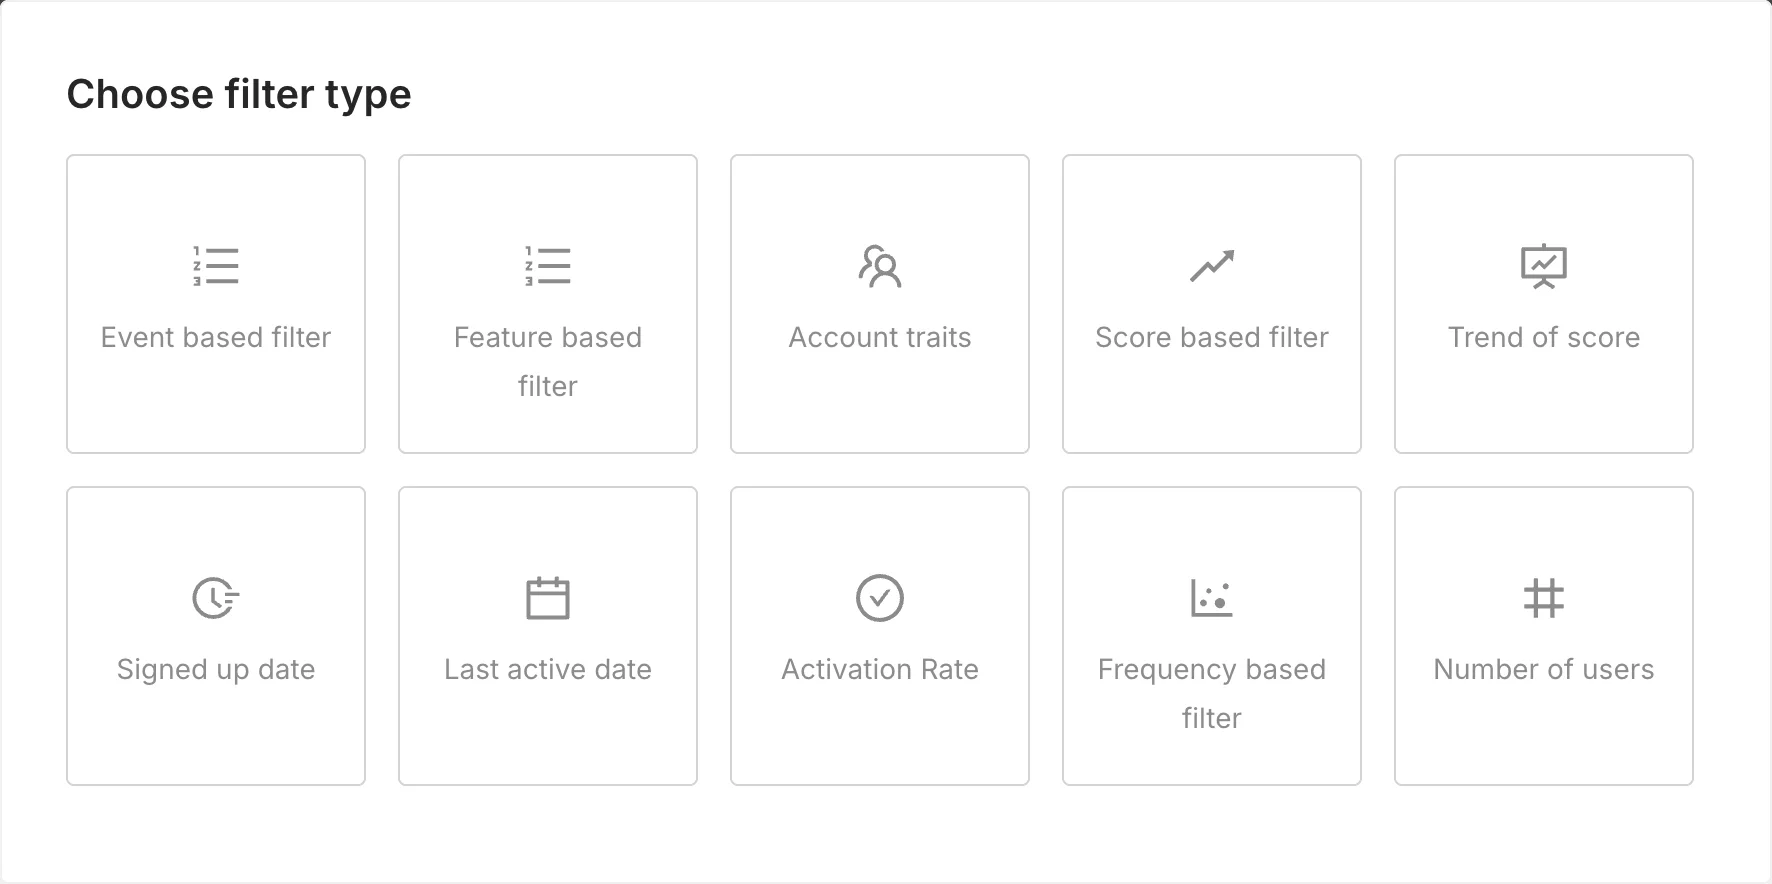Image resolution: width=1772 pixels, height=884 pixels.
Task: Pick the "Number of users" text
Action: (1544, 670)
